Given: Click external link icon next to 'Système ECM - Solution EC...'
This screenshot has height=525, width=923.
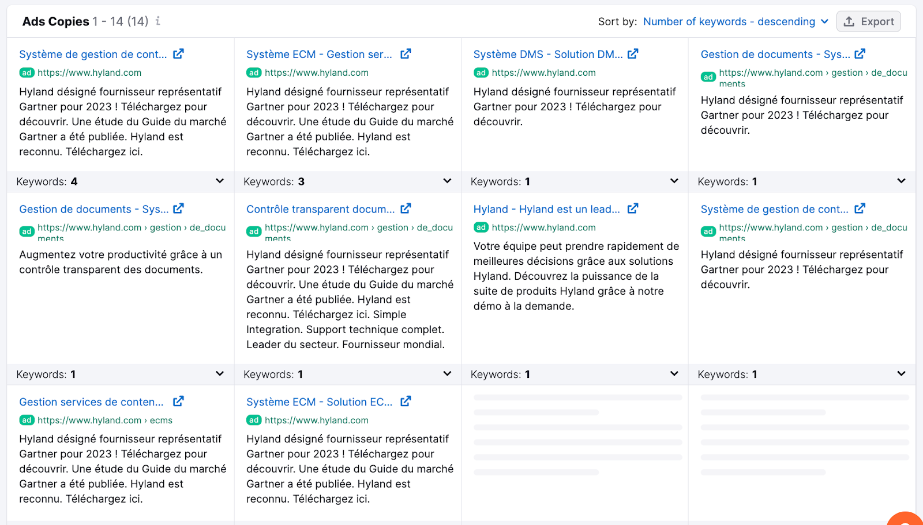Looking at the screenshot, I should [x=405, y=402].
